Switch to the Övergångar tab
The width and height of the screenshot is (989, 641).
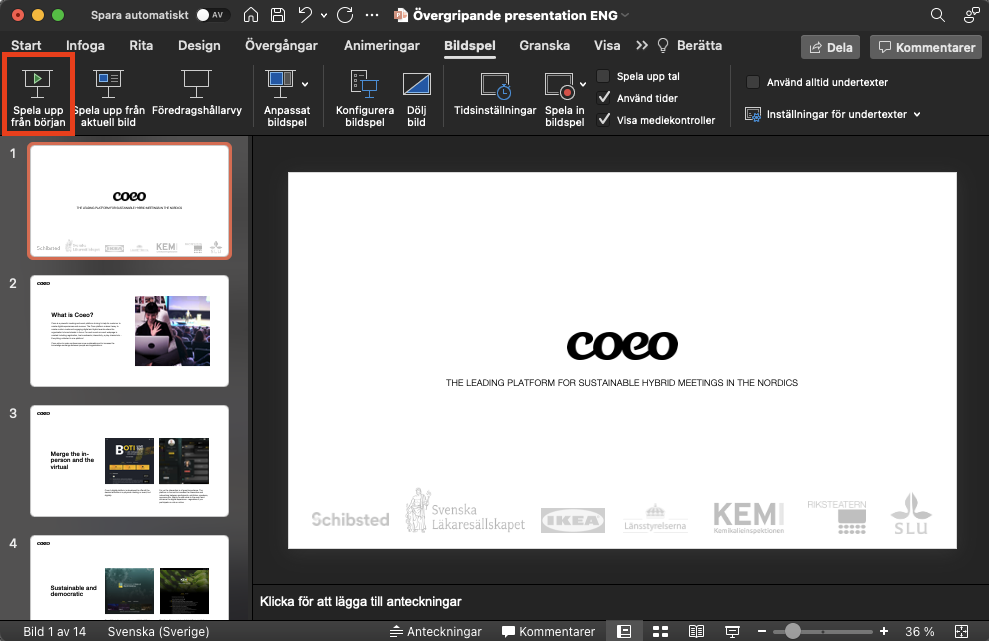[281, 45]
